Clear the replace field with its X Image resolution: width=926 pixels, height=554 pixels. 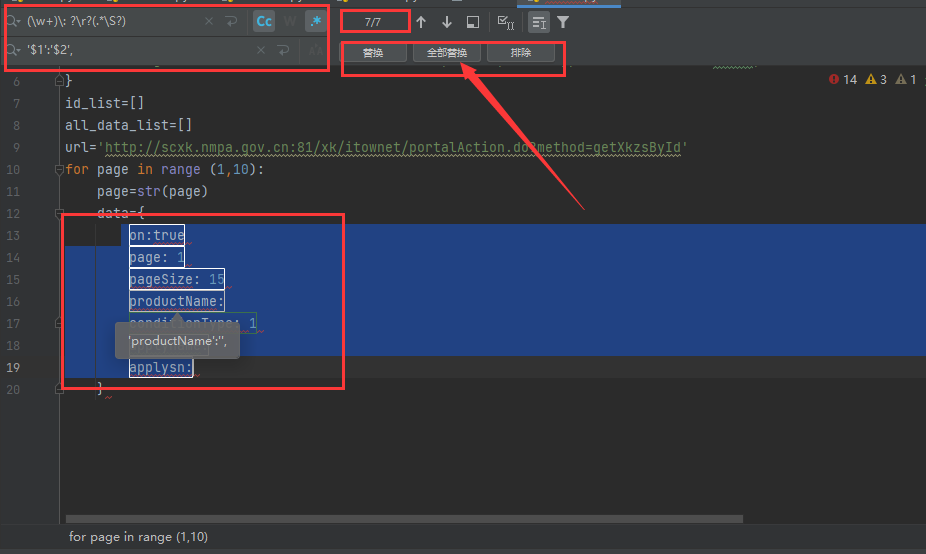[261, 50]
